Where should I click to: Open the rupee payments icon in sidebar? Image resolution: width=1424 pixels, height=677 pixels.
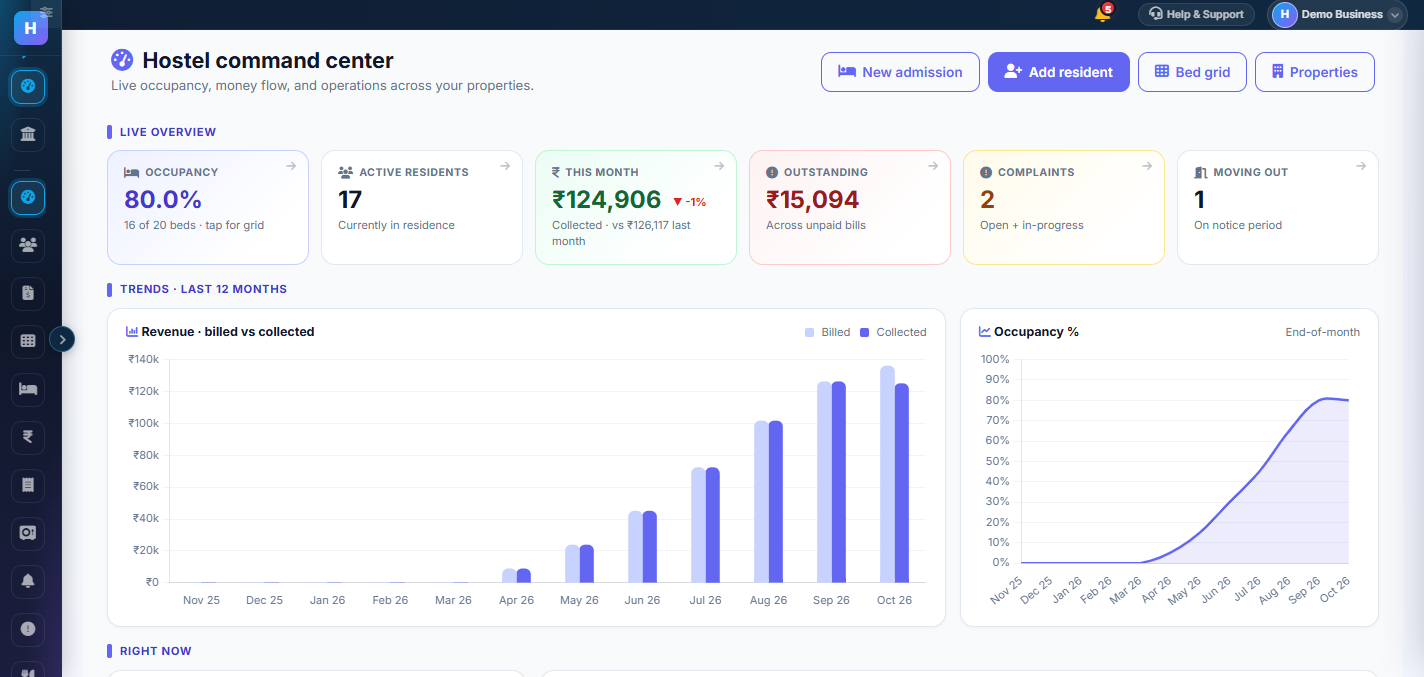tap(28, 436)
